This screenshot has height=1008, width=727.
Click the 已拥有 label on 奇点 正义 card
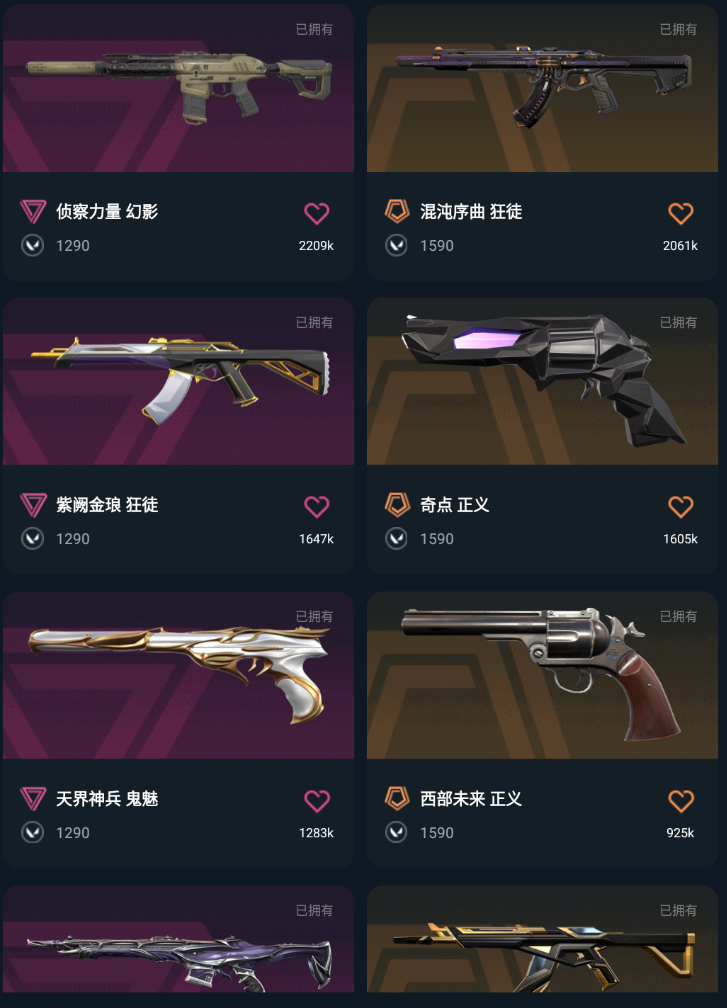click(678, 323)
